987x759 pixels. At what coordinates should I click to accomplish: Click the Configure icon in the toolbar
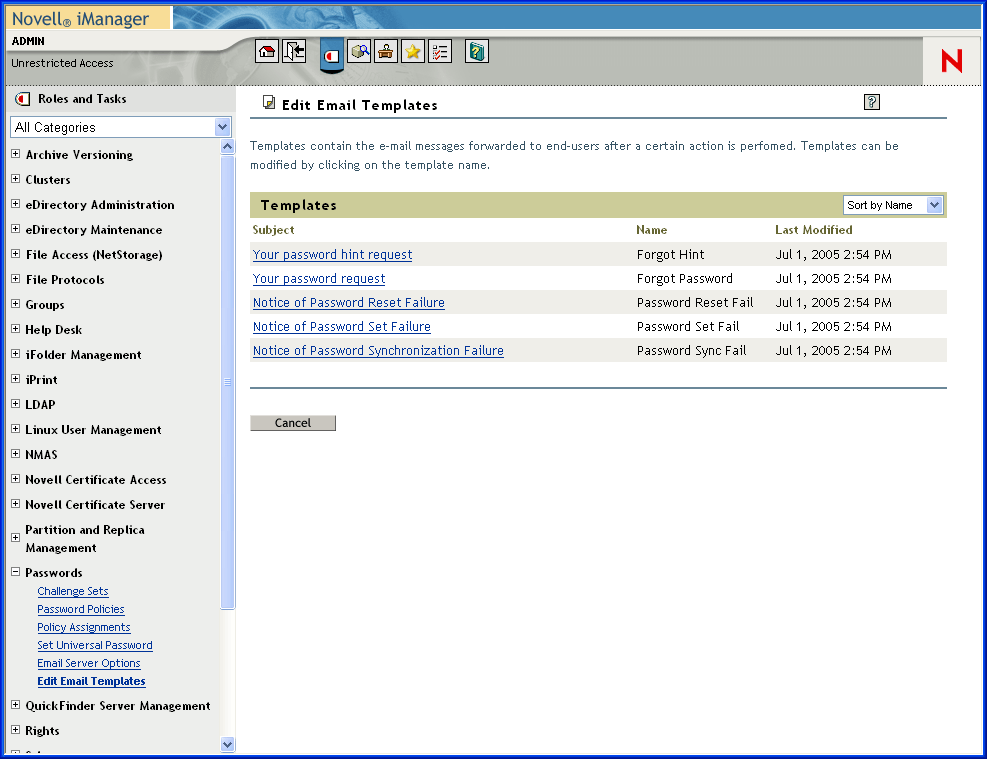point(386,50)
